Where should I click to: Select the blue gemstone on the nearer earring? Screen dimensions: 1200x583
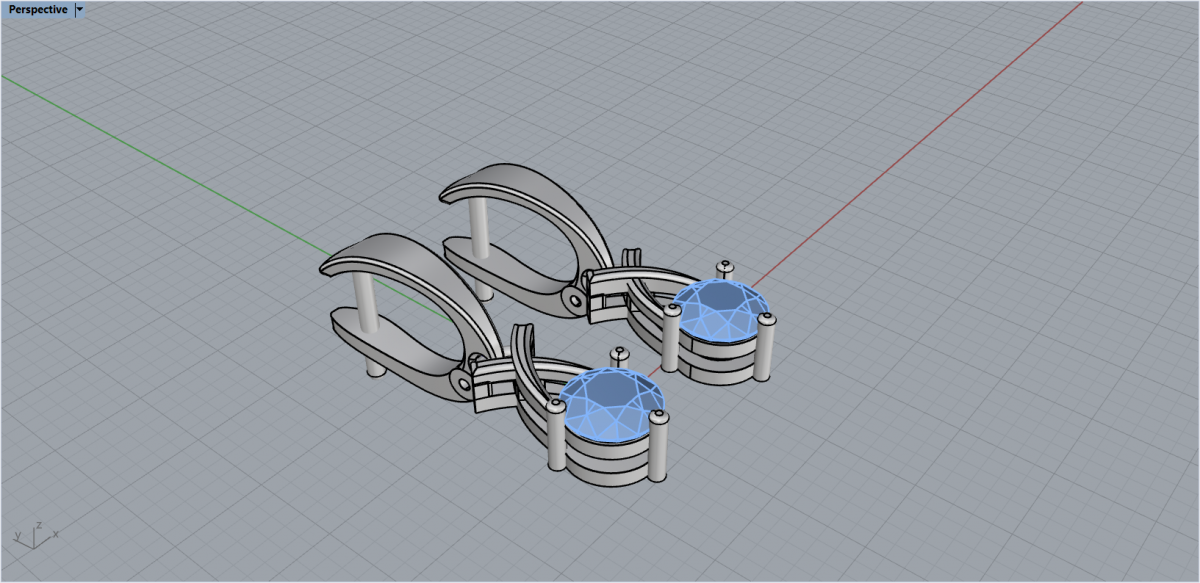(x=611, y=404)
